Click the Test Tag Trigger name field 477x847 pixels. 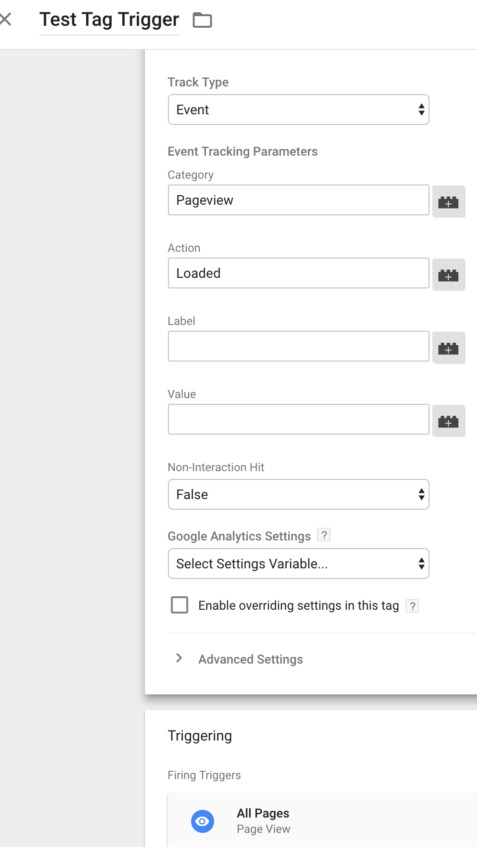coord(109,20)
